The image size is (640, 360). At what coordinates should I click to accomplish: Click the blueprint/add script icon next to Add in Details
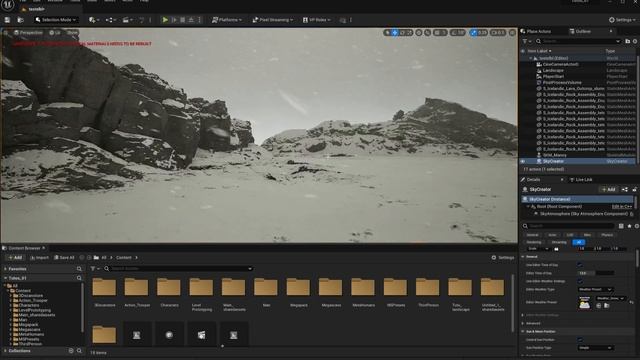point(624,189)
